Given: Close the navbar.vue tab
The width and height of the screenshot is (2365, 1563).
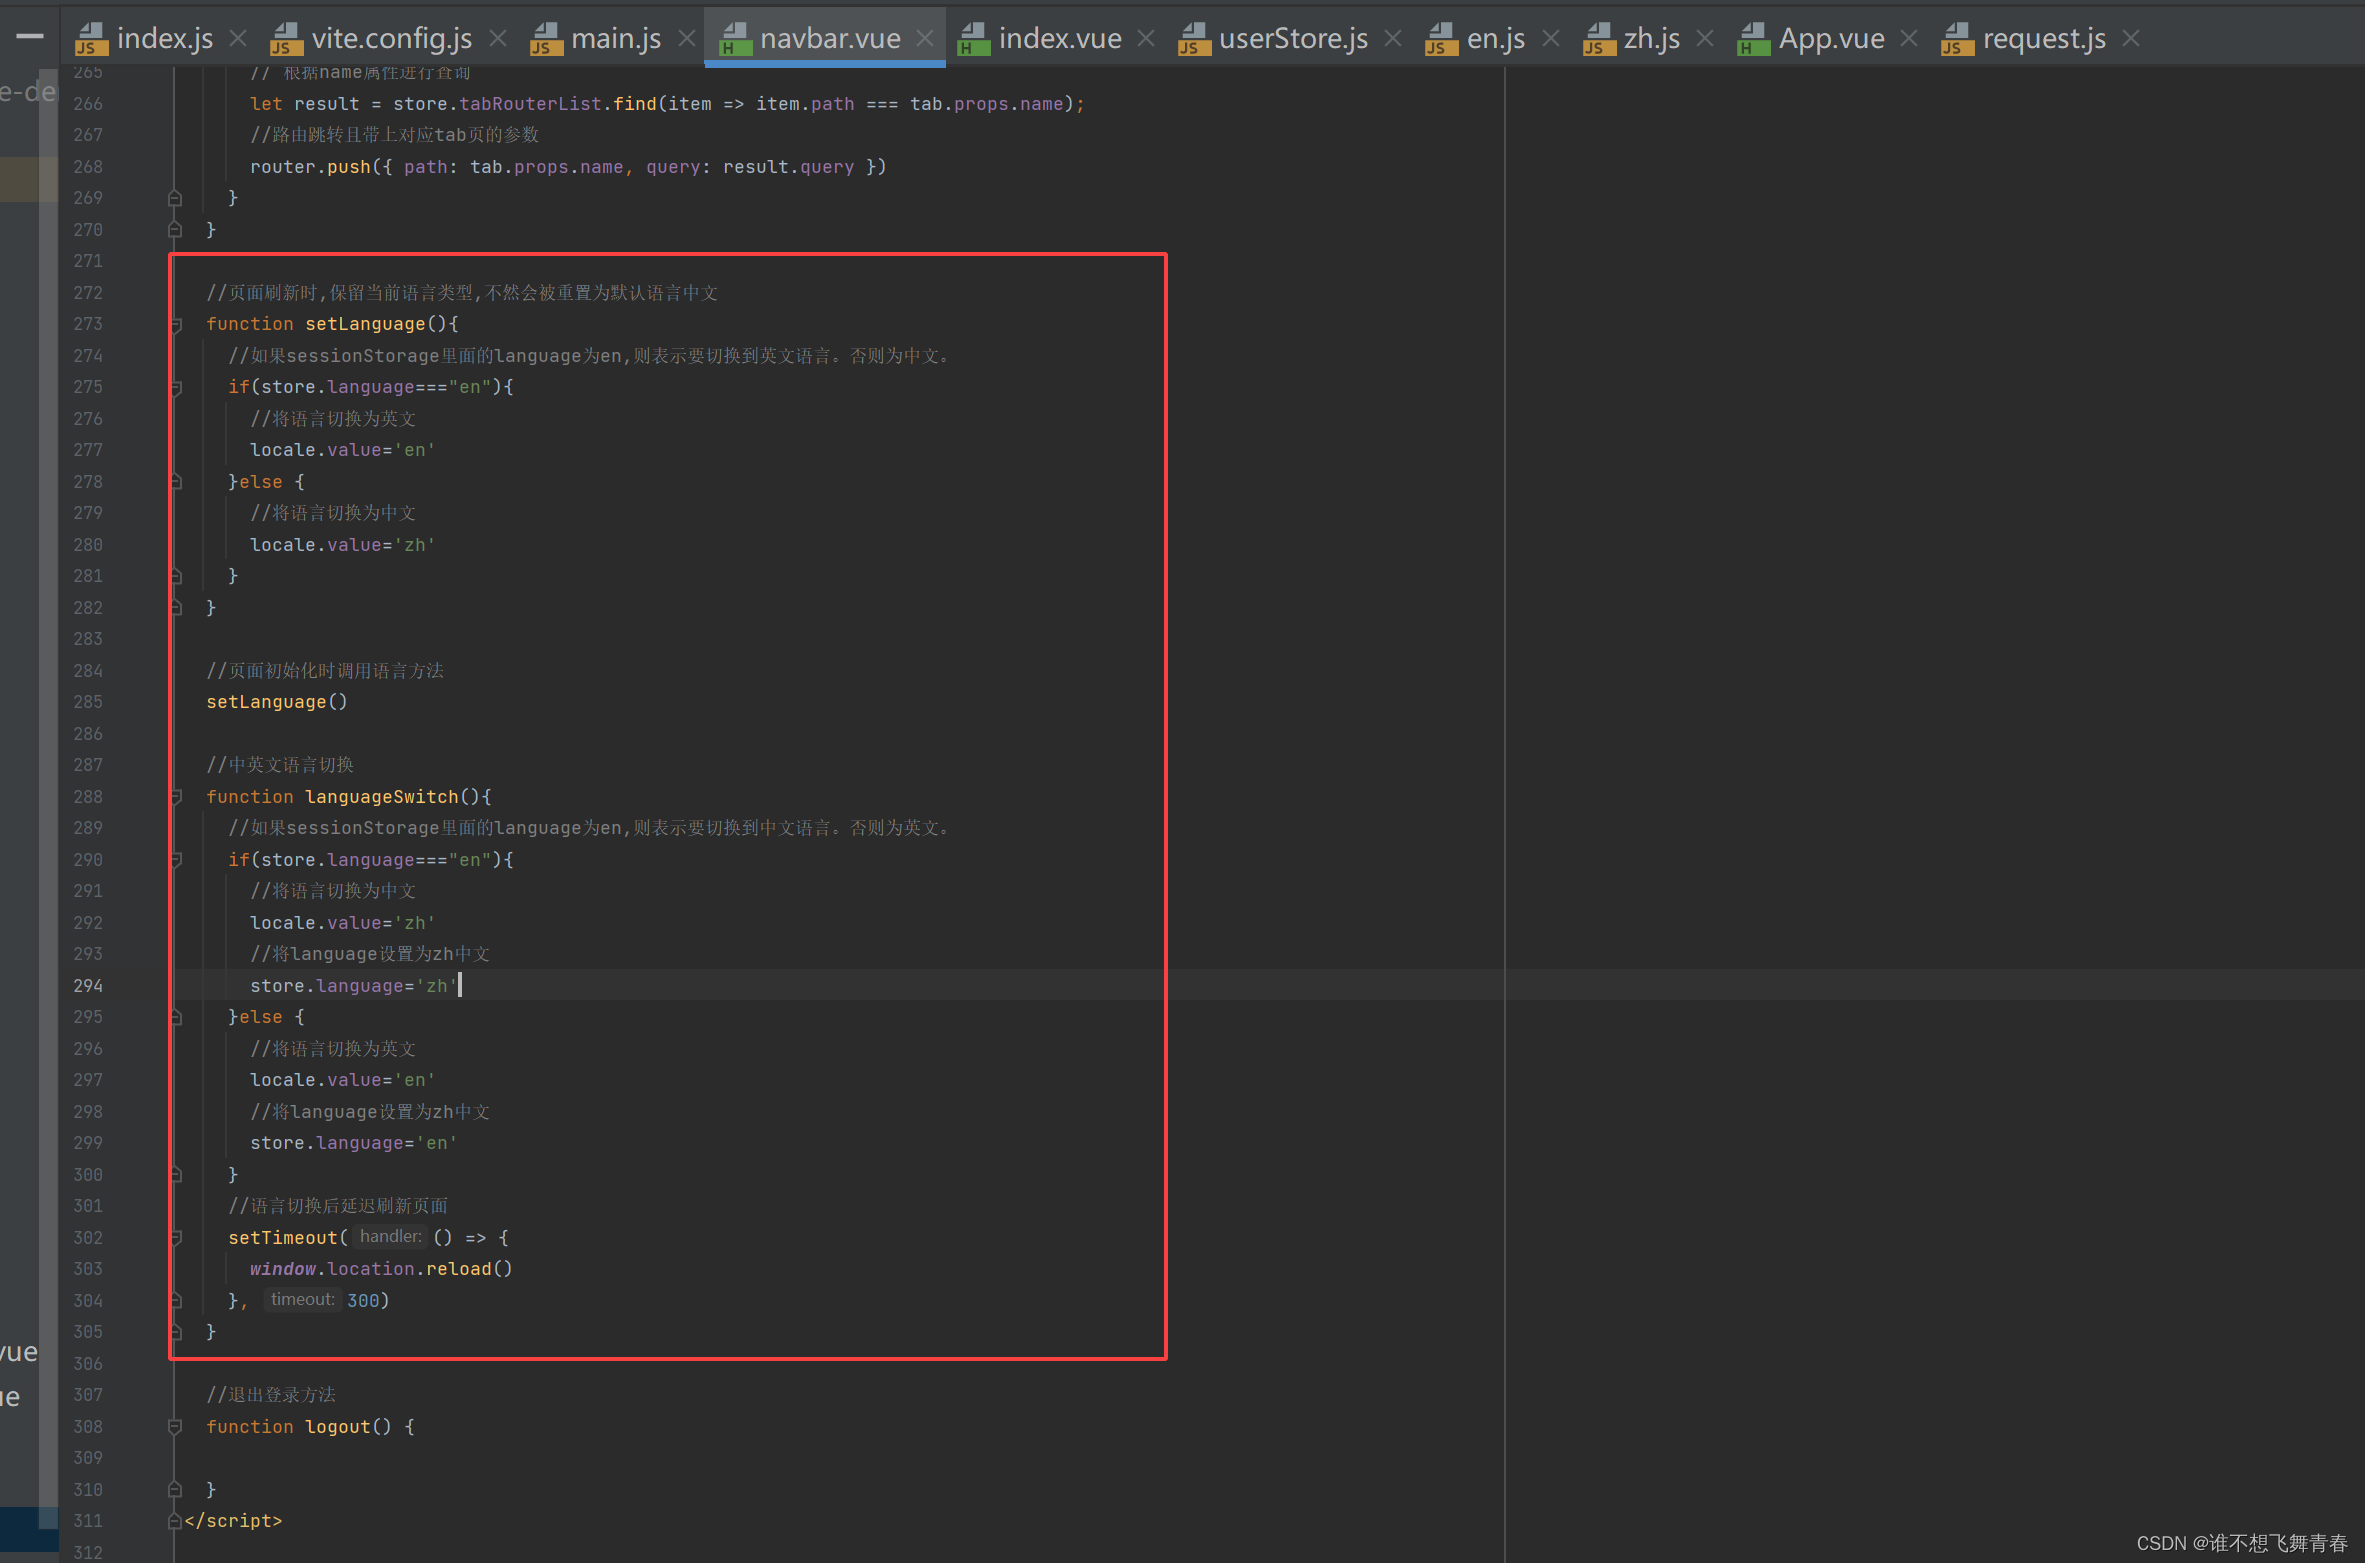Looking at the screenshot, I should point(925,38).
